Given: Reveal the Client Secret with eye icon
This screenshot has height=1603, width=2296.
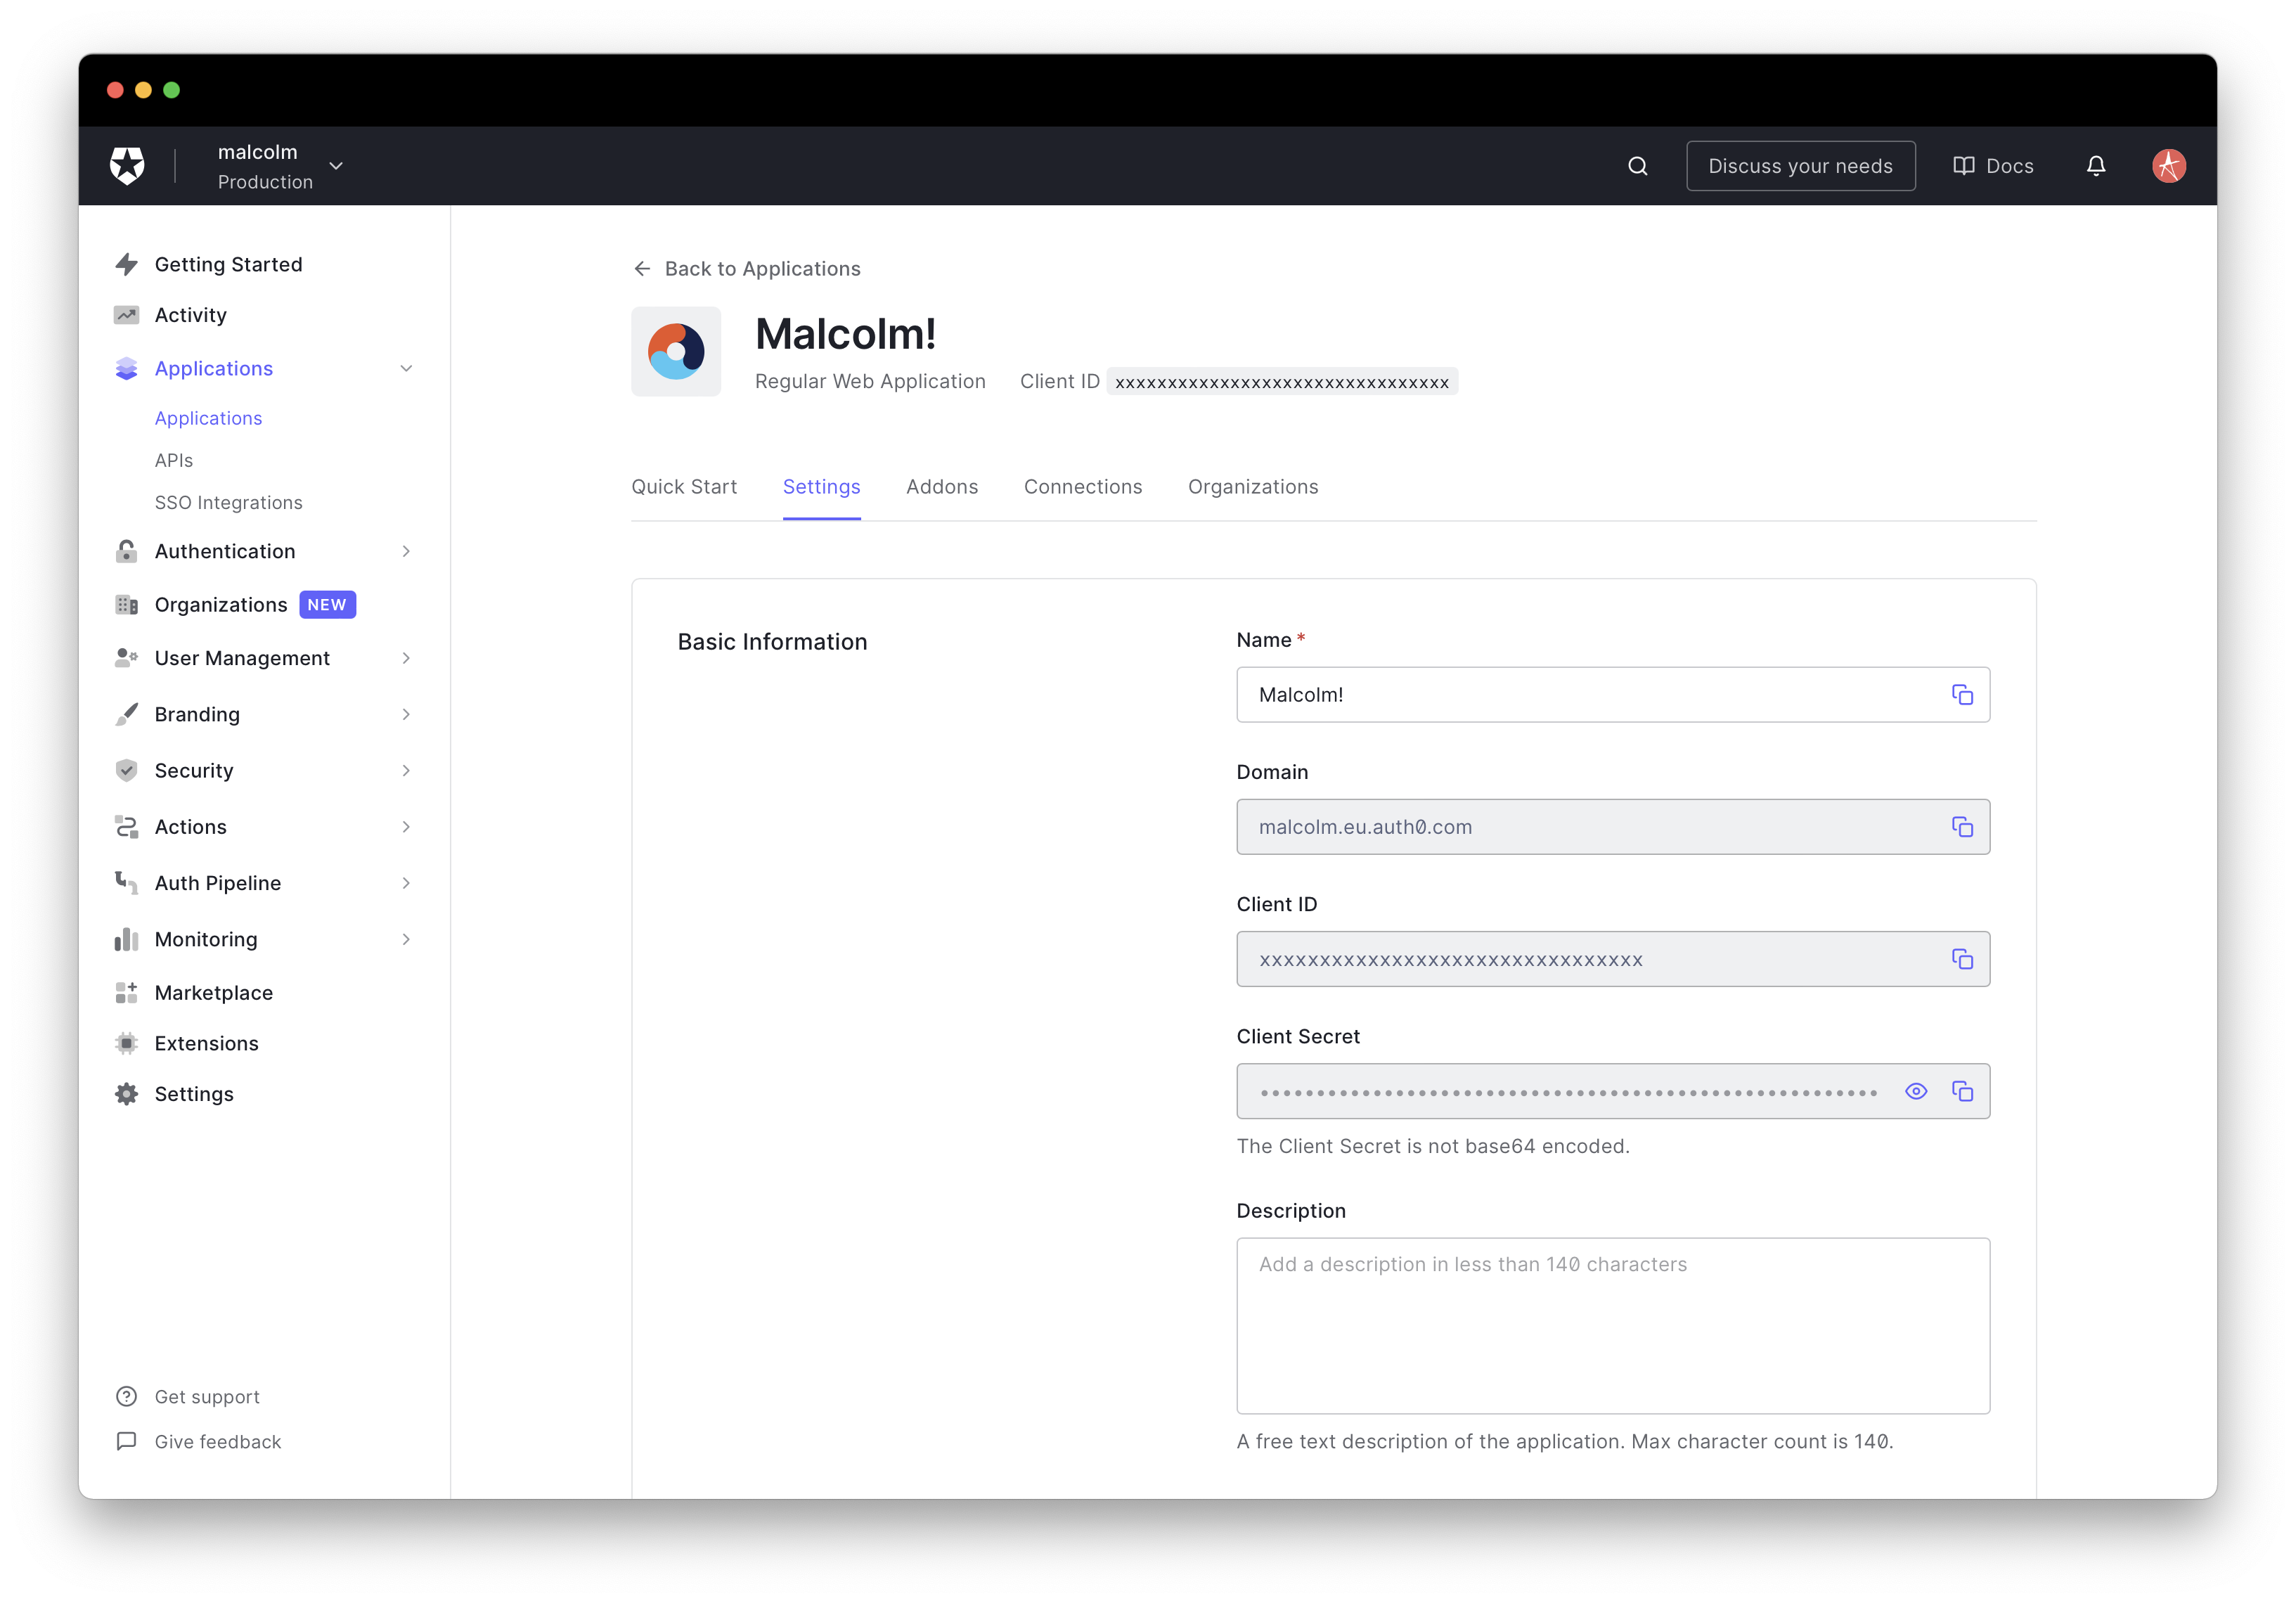Looking at the screenshot, I should [1916, 1091].
